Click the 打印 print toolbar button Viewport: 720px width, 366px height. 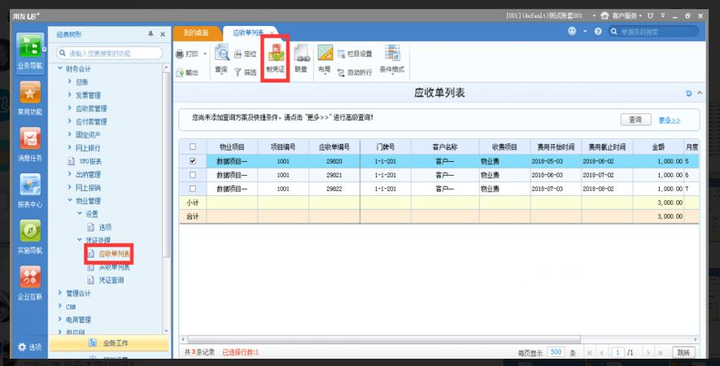point(187,54)
